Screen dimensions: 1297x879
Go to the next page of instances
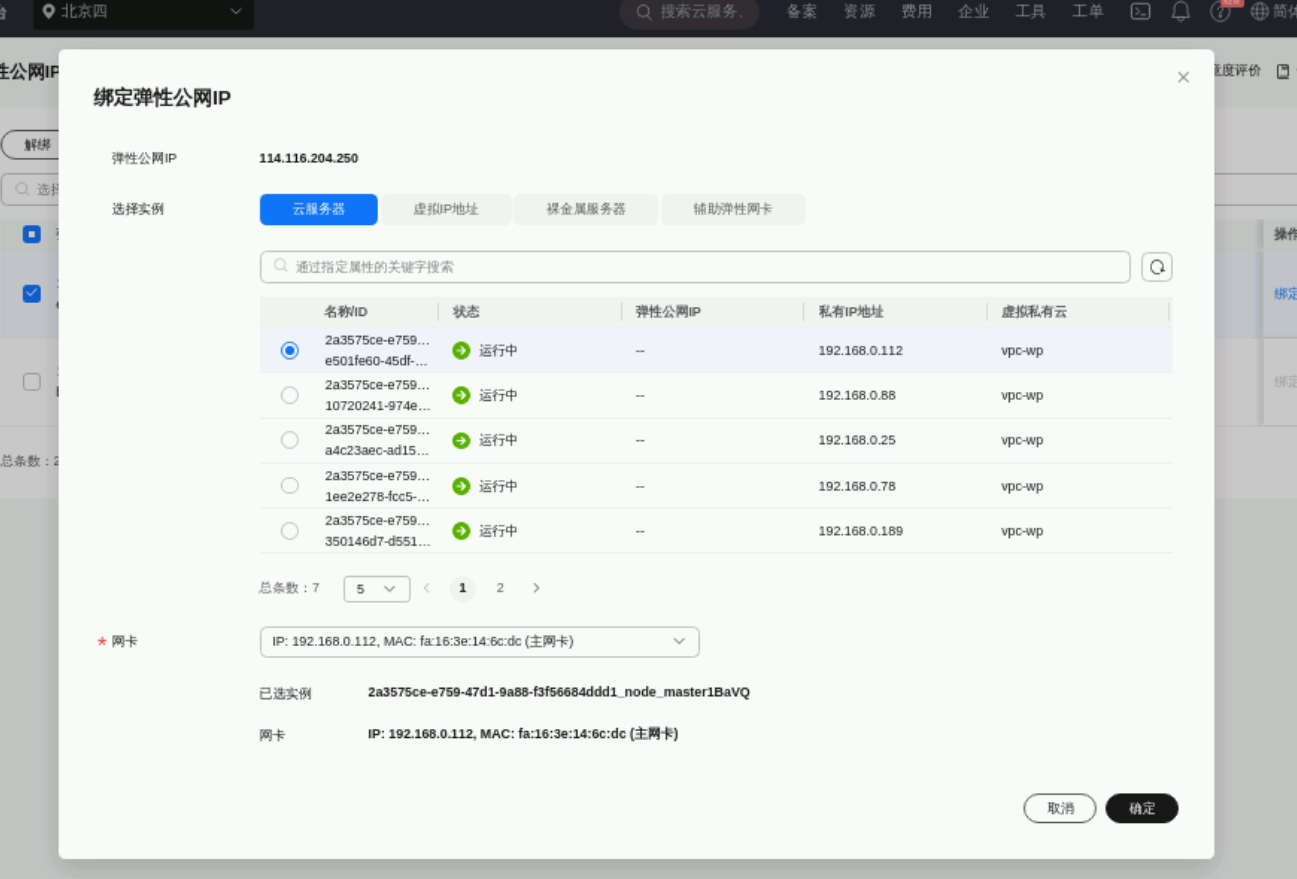[x=536, y=588]
